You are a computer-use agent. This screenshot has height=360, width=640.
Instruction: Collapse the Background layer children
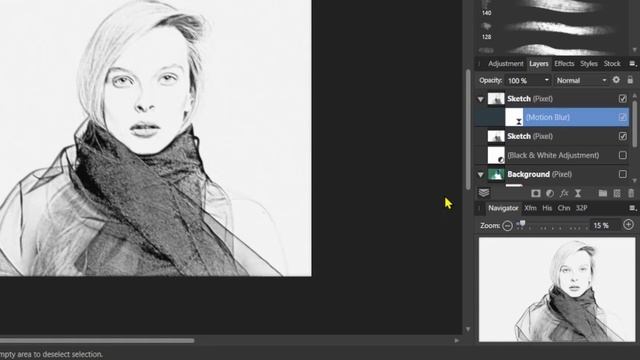(x=481, y=175)
